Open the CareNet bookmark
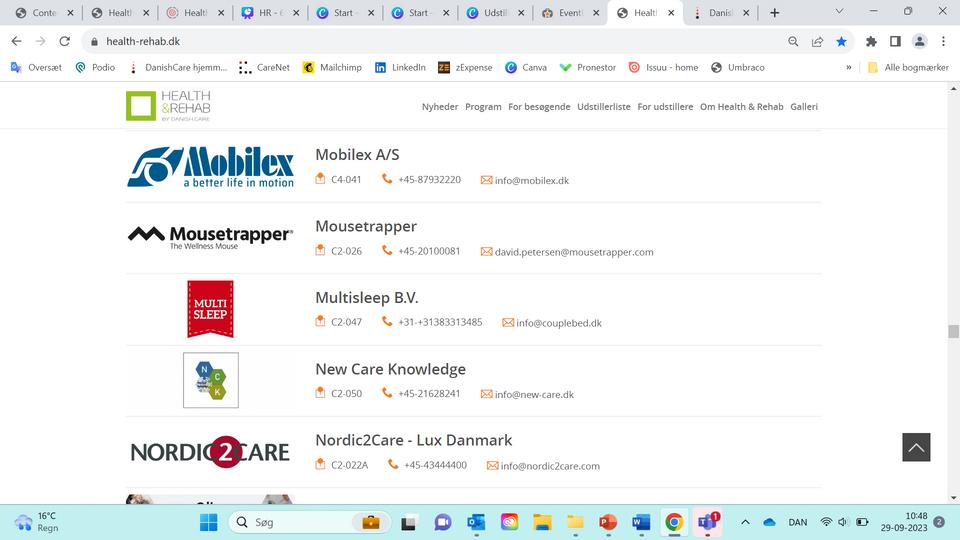This screenshot has height=540, width=960. pos(264,67)
